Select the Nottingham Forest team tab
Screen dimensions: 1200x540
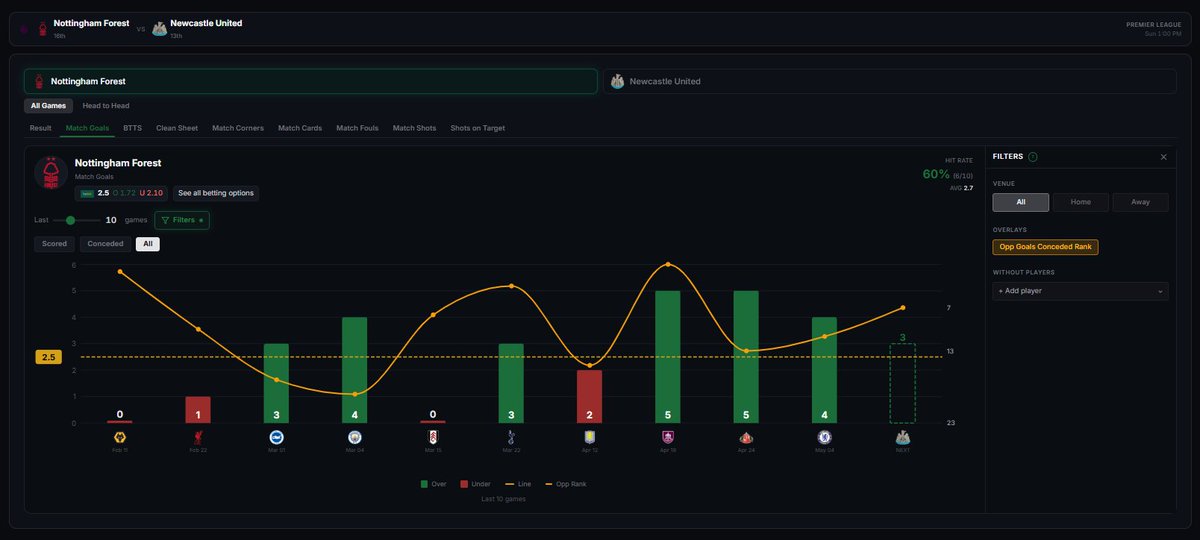(x=311, y=81)
